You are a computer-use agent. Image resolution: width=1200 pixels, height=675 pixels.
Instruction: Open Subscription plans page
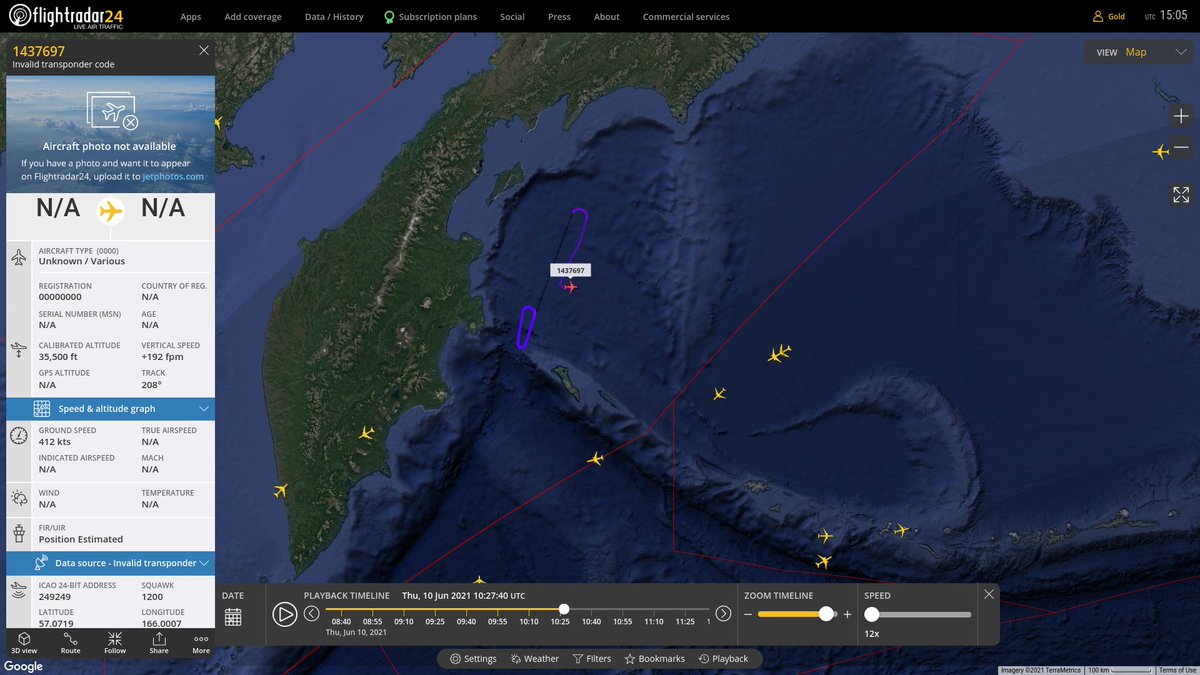click(430, 17)
